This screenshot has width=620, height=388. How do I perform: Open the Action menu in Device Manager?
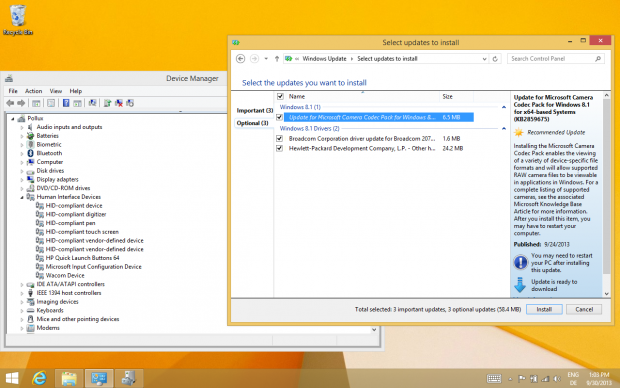(x=34, y=91)
